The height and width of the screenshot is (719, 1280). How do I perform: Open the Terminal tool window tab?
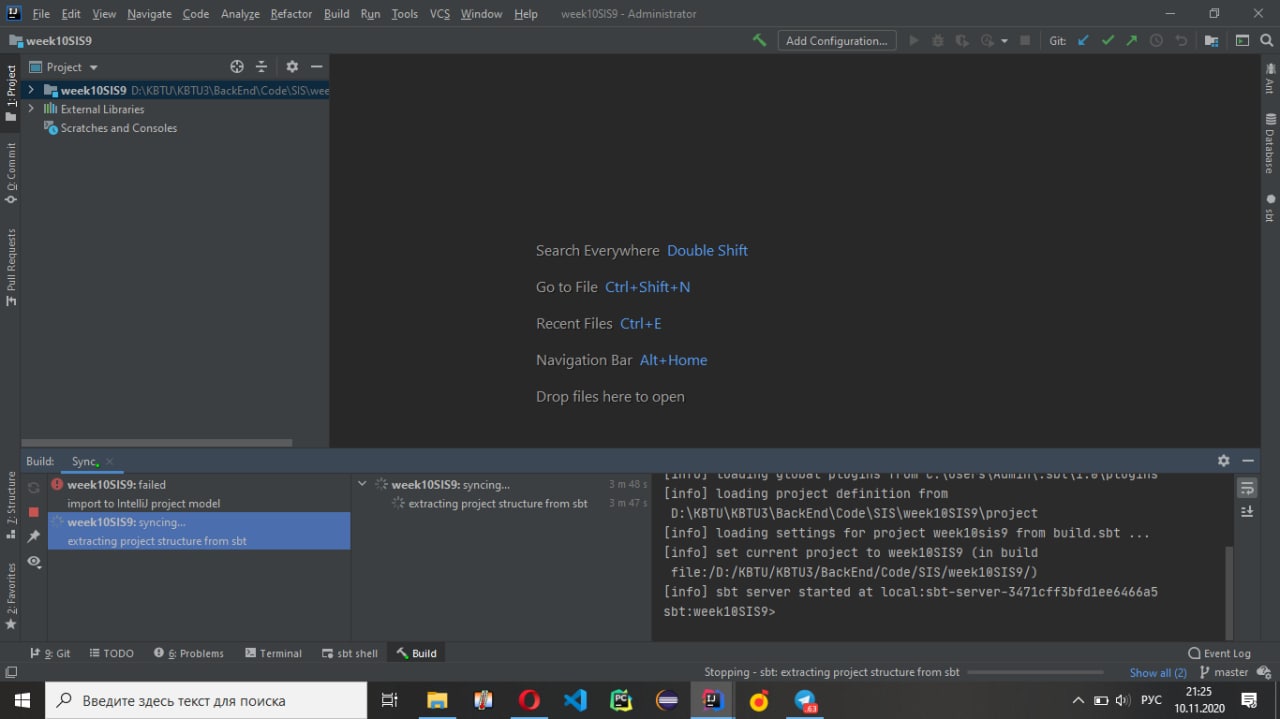point(273,653)
